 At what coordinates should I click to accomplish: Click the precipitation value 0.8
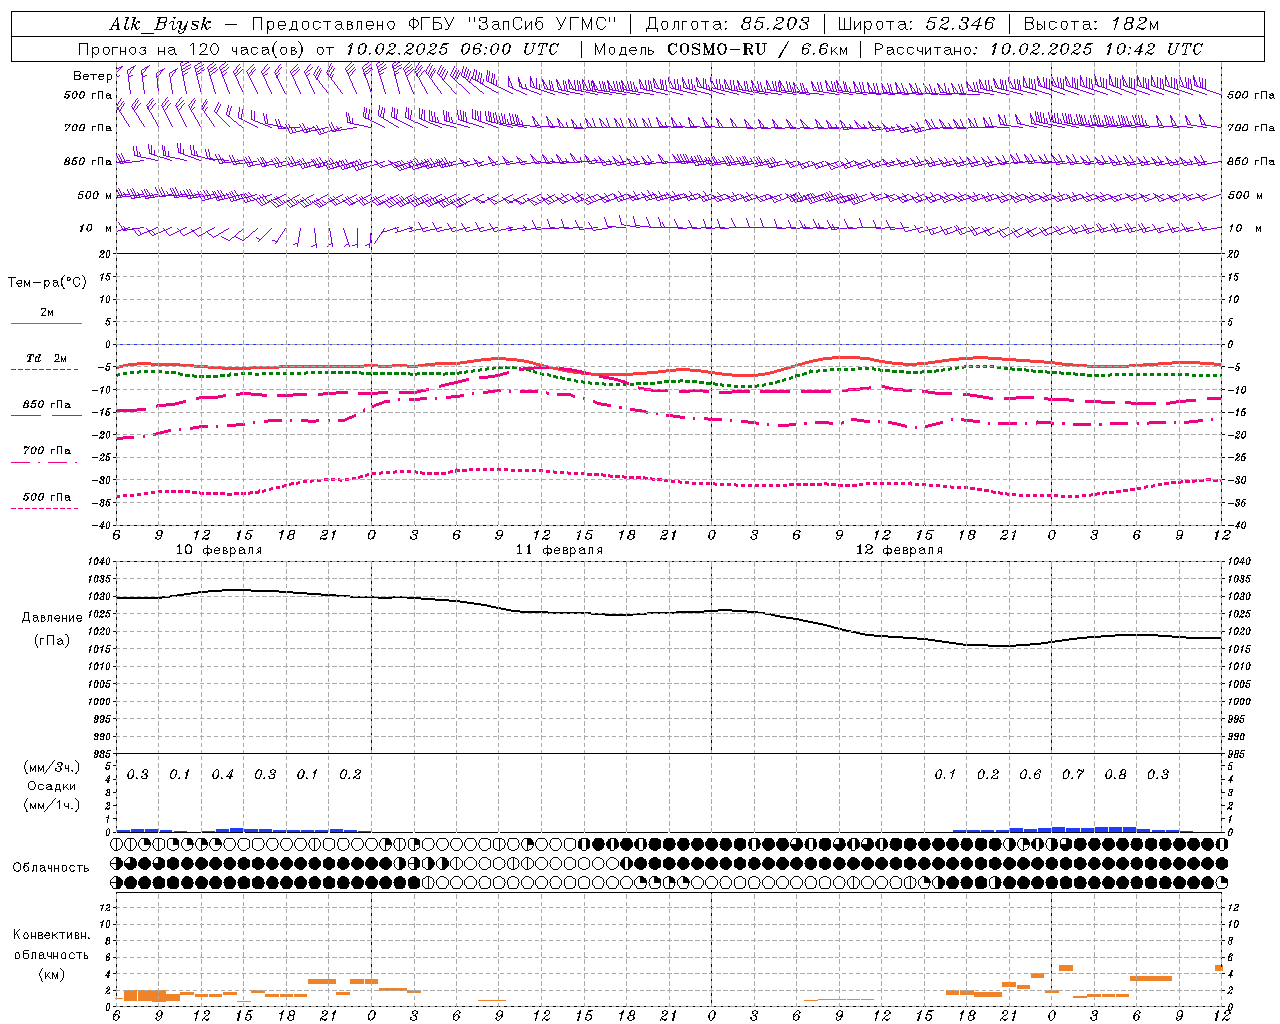1115,775
